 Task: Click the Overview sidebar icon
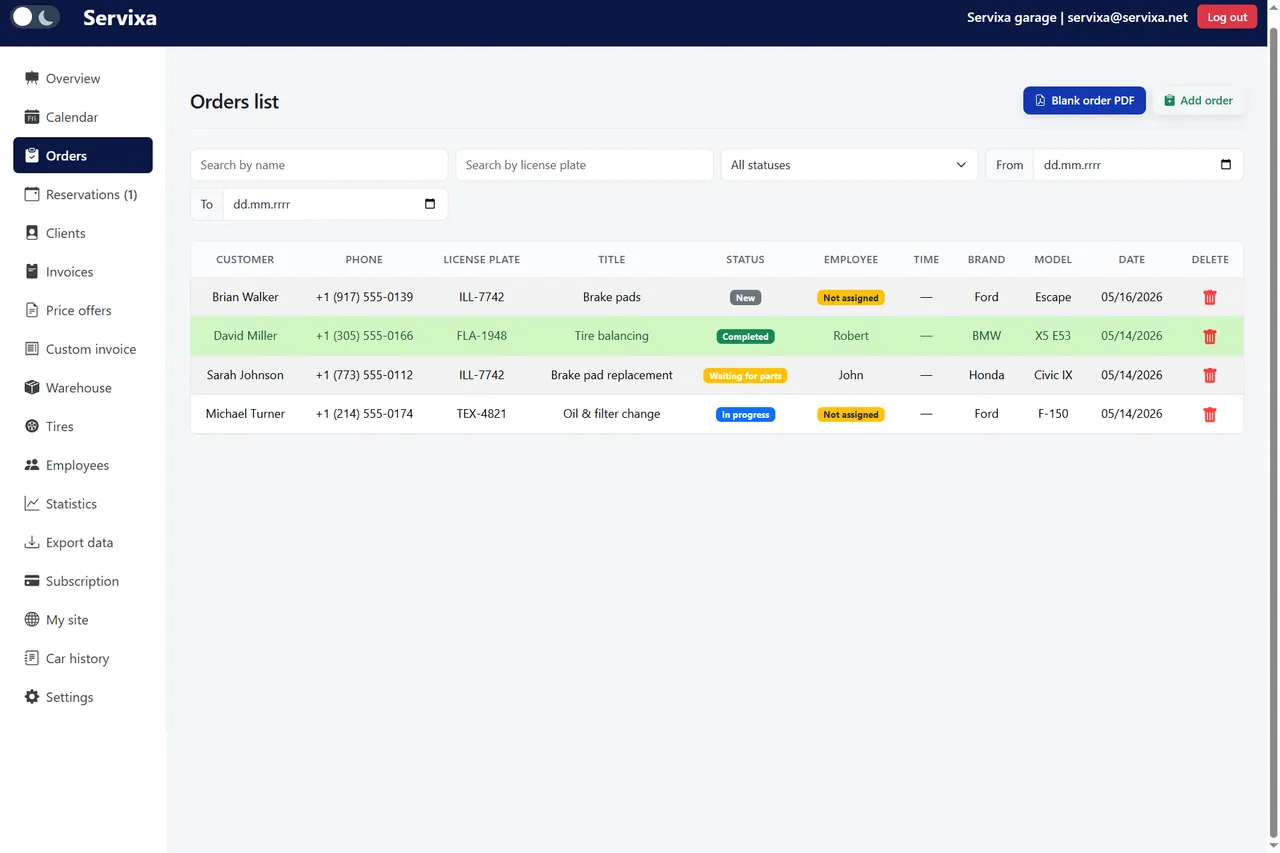point(32,78)
